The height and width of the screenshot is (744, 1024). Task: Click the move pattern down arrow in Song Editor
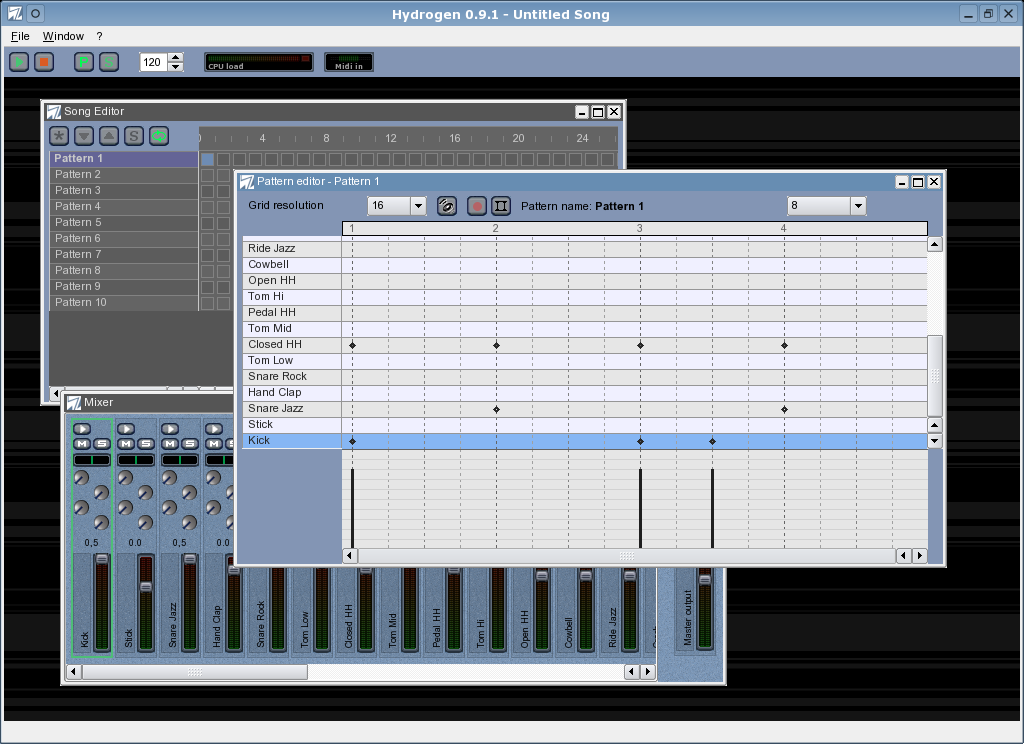tap(84, 136)
